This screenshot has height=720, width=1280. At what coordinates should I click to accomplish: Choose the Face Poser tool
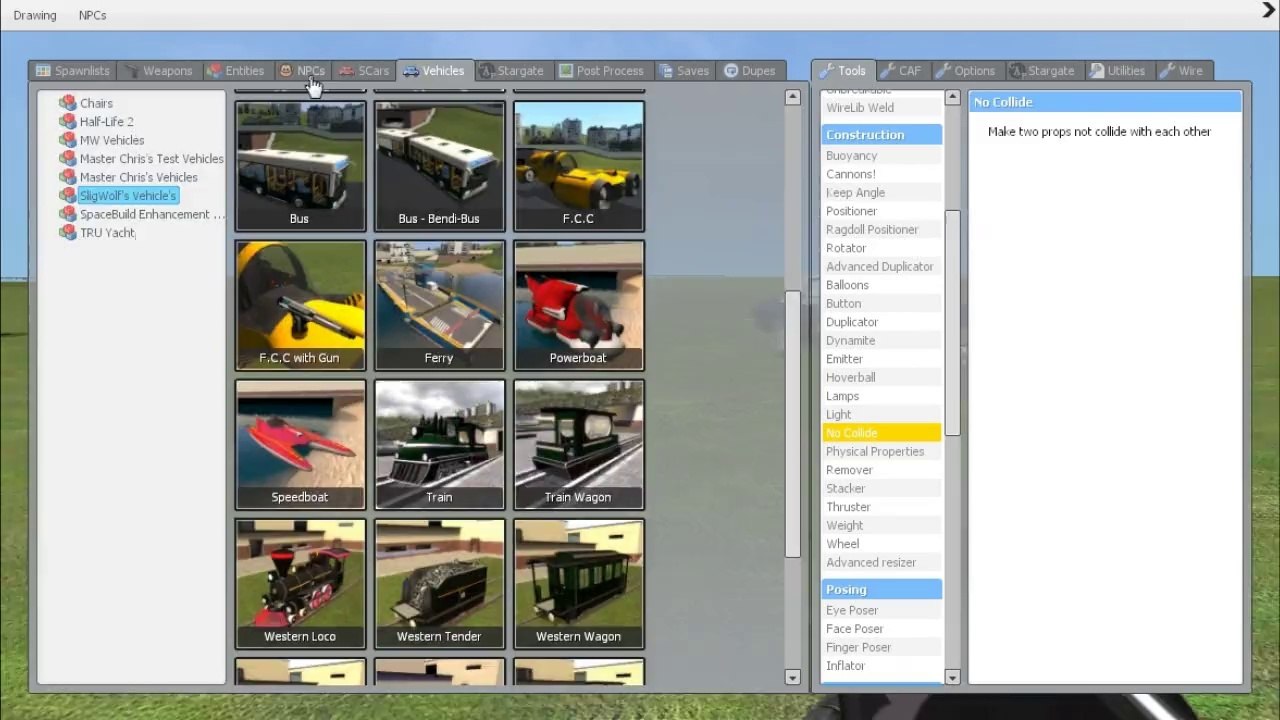(882, 629)
